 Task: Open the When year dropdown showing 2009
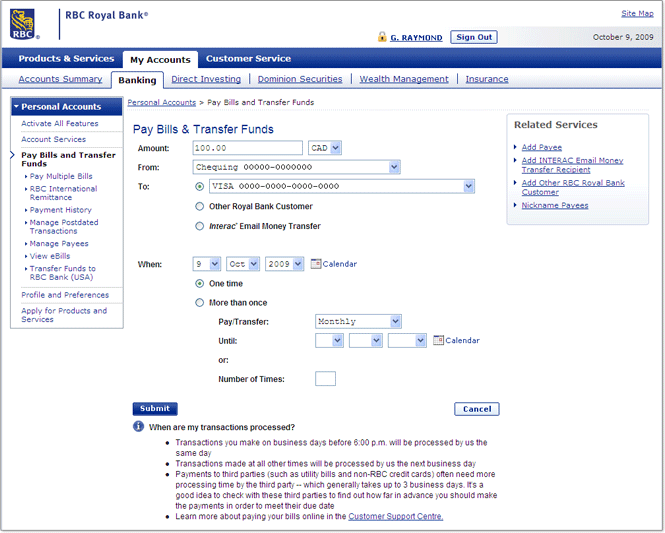tap(285, 264)
